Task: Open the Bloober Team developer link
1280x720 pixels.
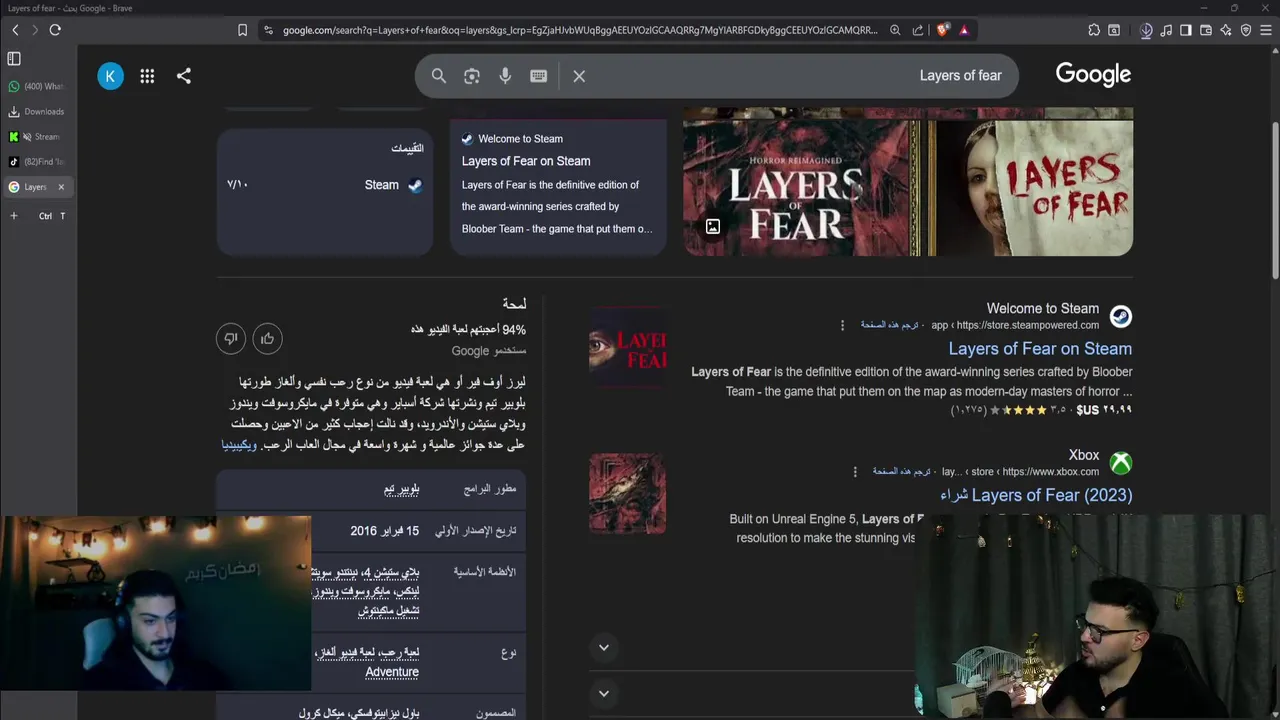Action: pos(401,489)
